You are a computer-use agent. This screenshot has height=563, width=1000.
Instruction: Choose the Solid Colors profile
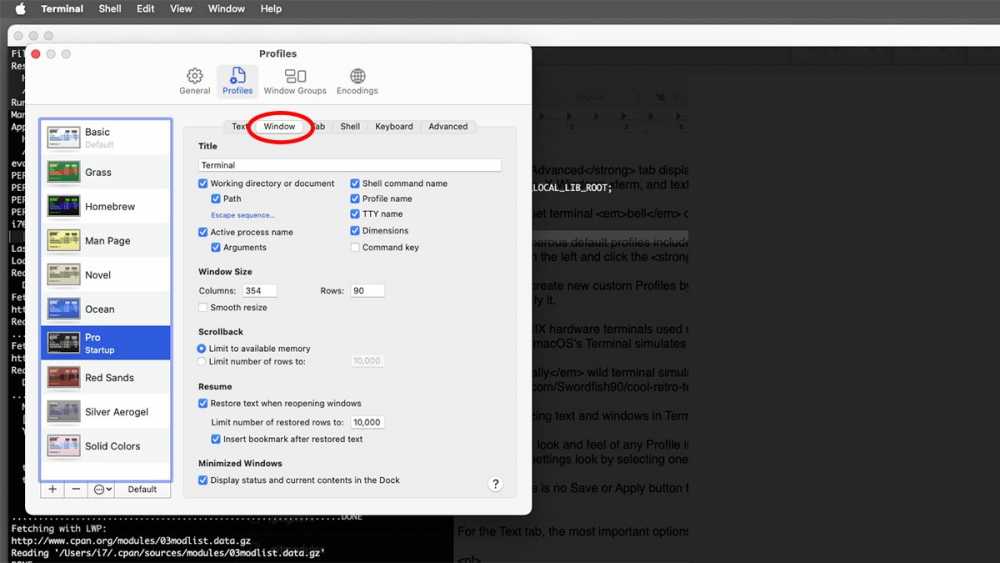coord(106,446)
